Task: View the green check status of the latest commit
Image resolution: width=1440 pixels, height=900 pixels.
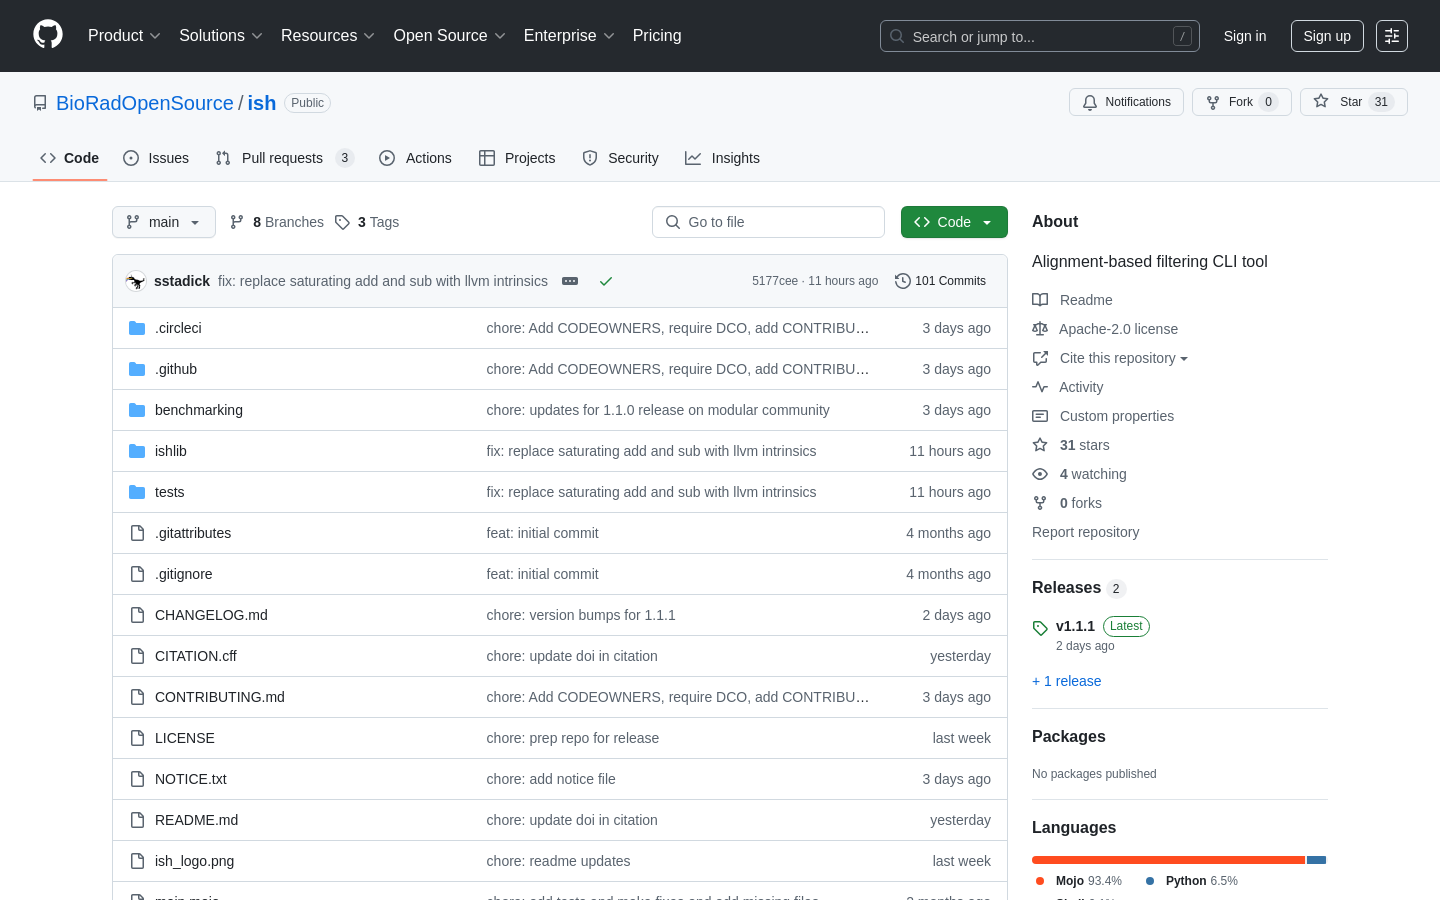Action: [x=605, y=281]
